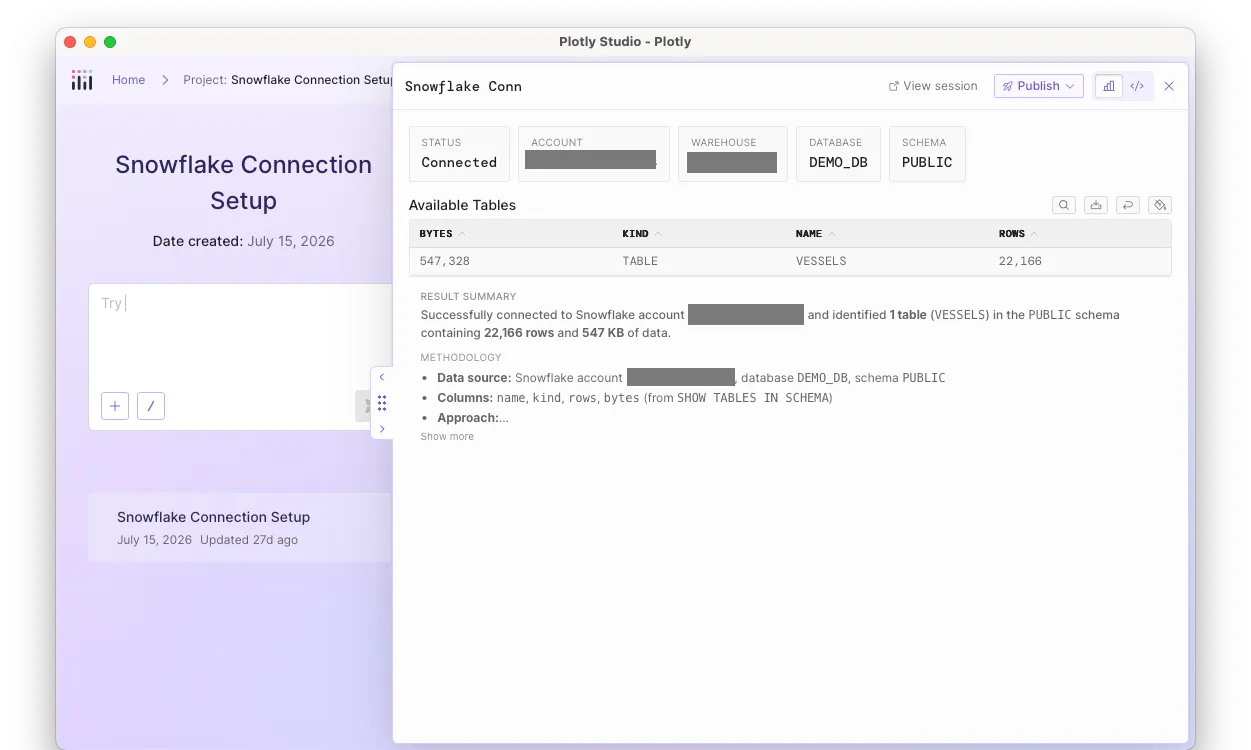Click the Plotly logo icon
The width and height of the screenshot is (1251, 750).
click(82, 80)
